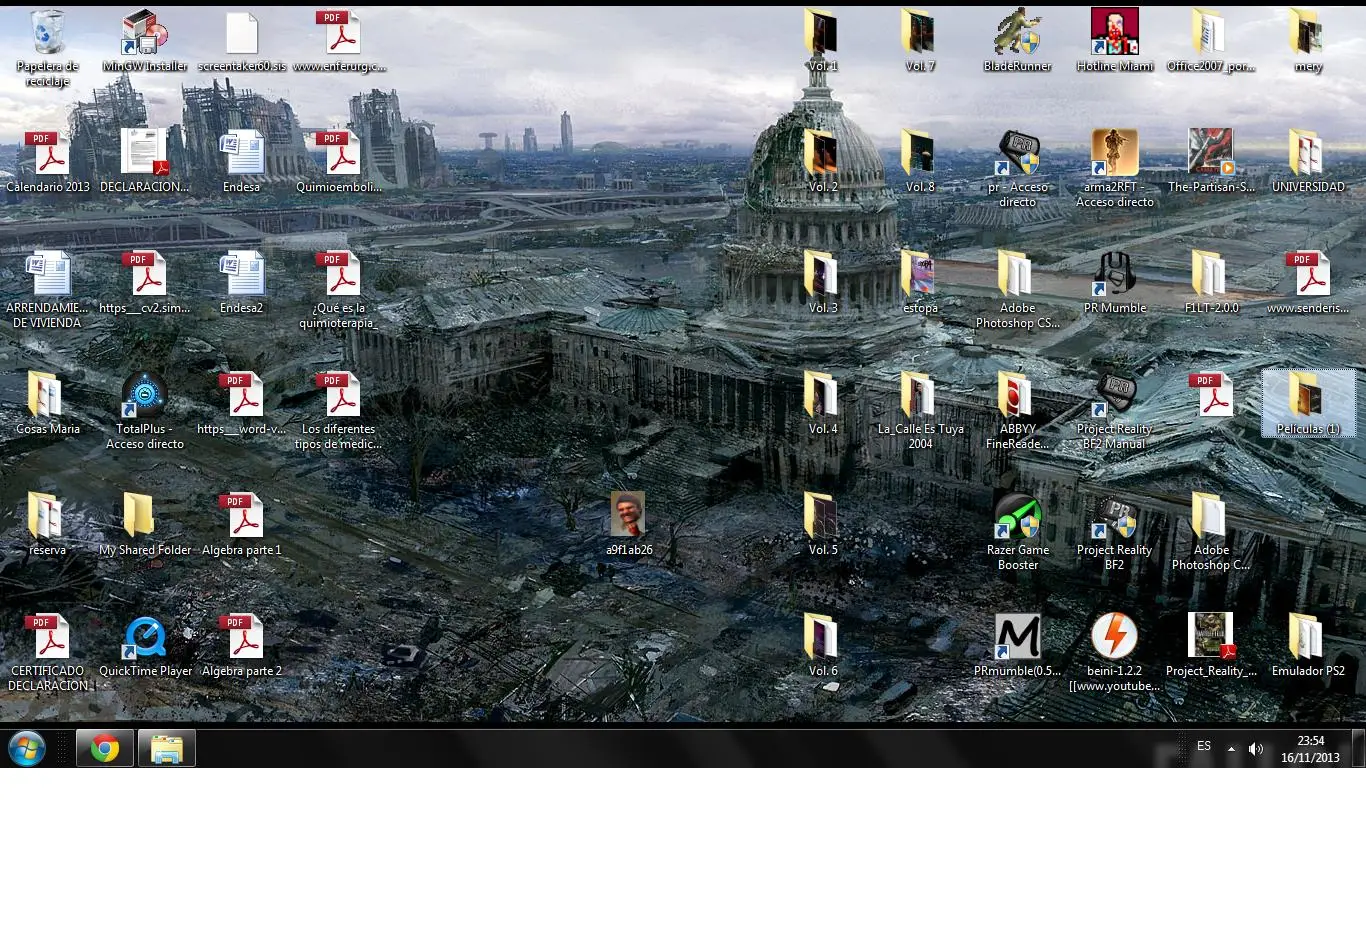Open Google Chrome from the taskbar
1366x936 pixels.
coord(105,748)
